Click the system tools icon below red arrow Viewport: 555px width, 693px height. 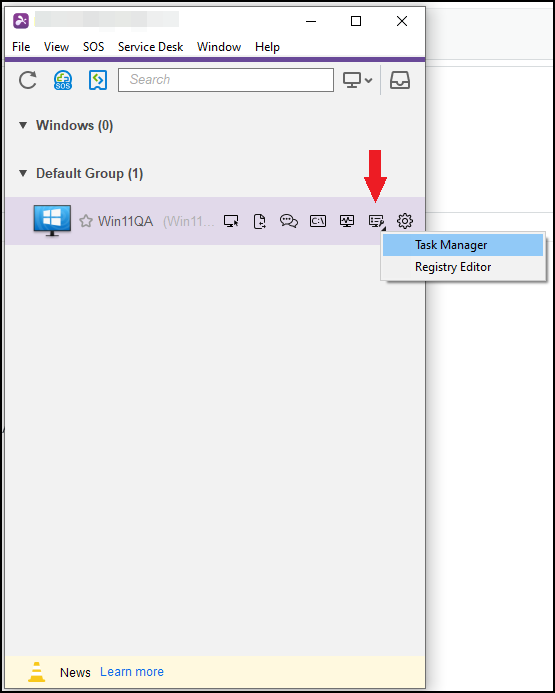pyautogui.click(x=376, y=221)
